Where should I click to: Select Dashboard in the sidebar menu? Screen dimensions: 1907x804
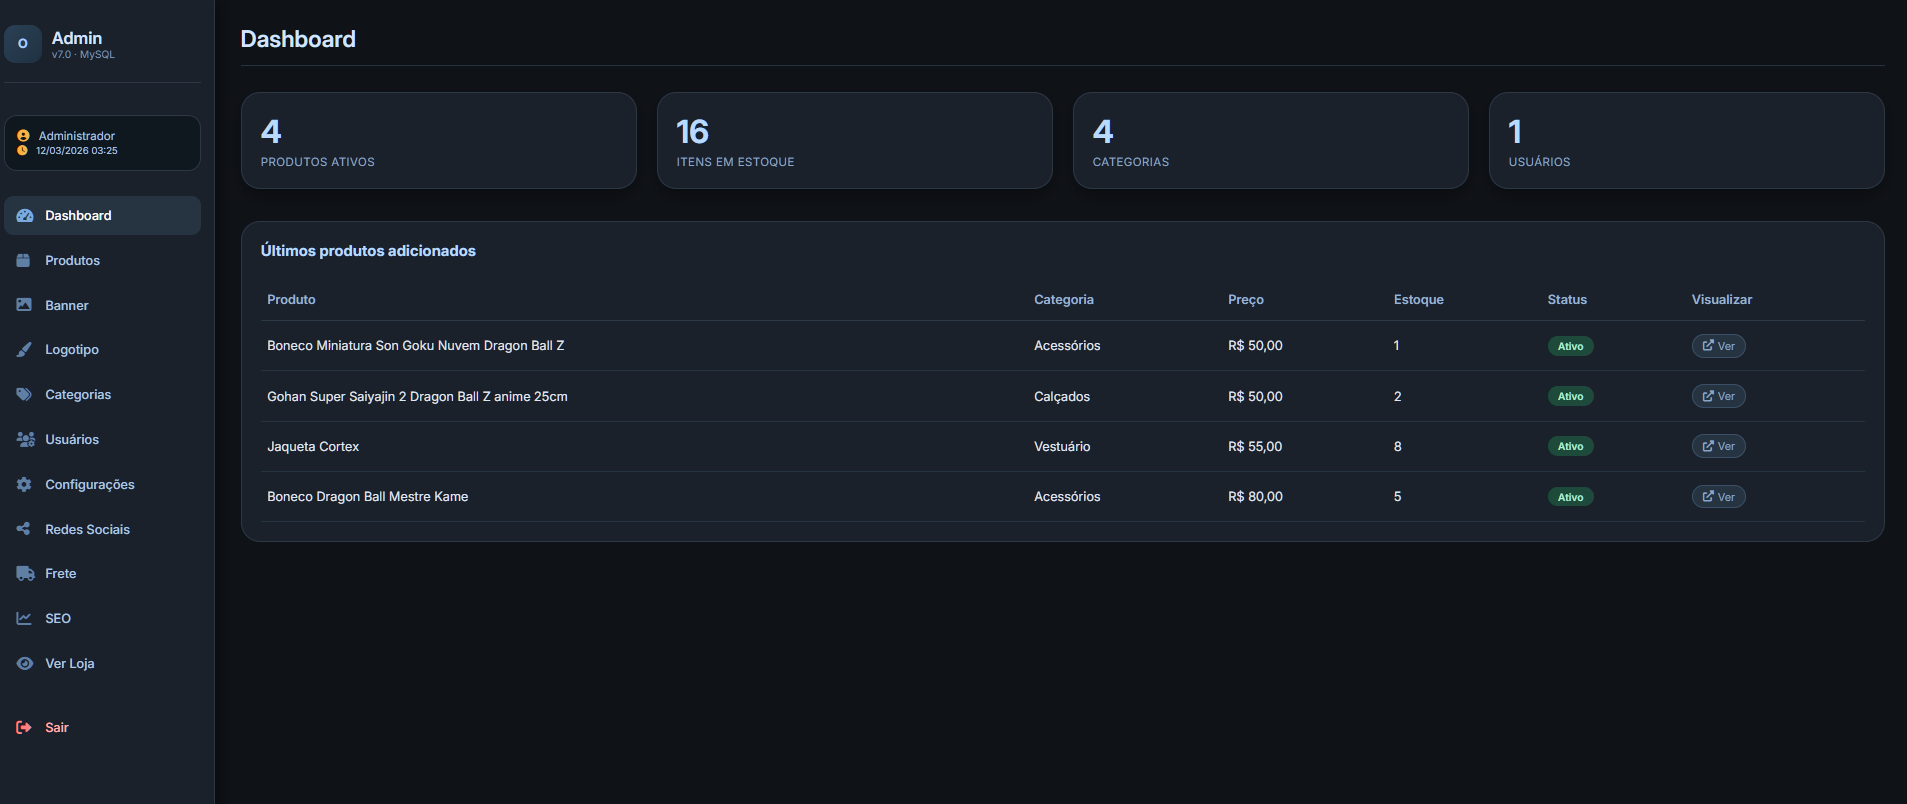click(x=78, y=215)
